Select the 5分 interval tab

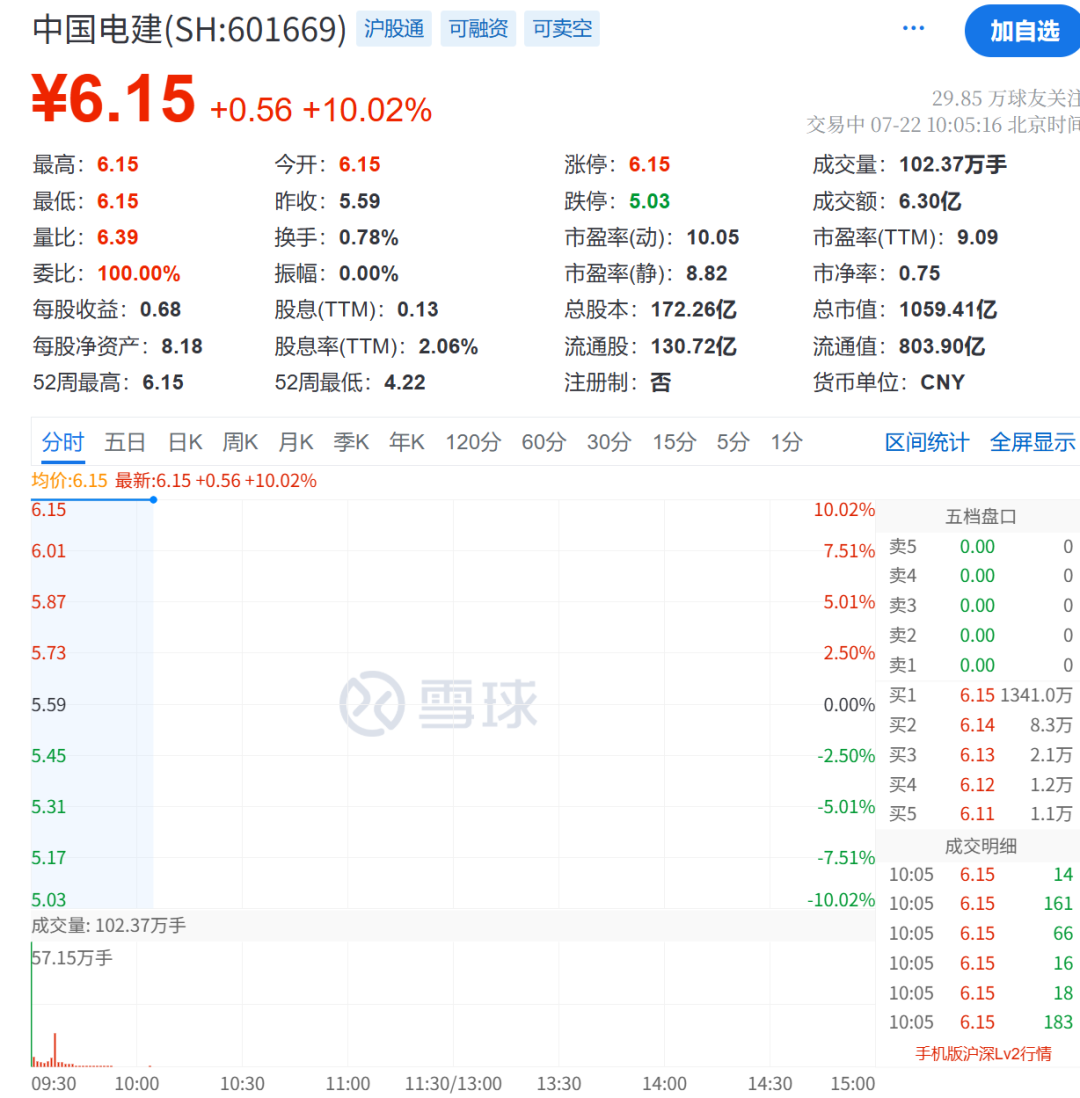point(733,443)
